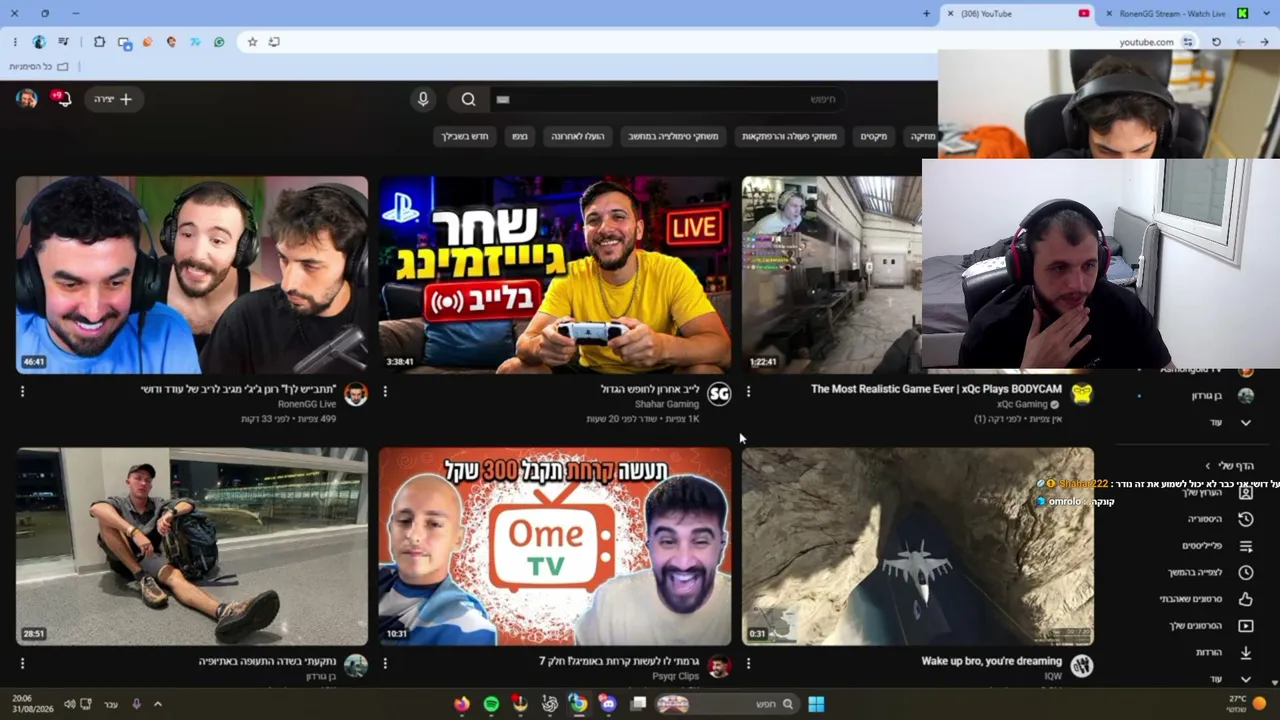Open Discord from the taskbar
1280x720 pixels.
click(x=608, y=704)
